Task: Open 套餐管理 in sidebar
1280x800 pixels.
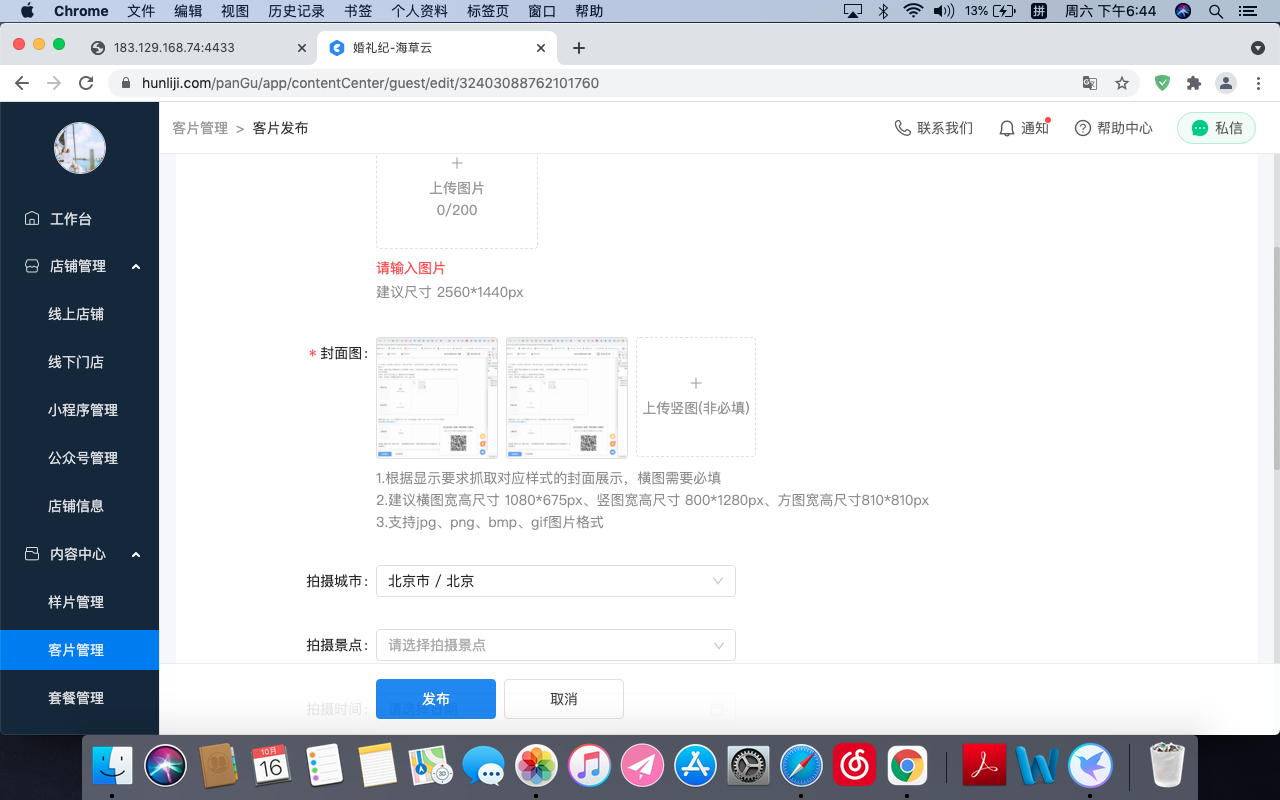Action: tap(76, 698)
